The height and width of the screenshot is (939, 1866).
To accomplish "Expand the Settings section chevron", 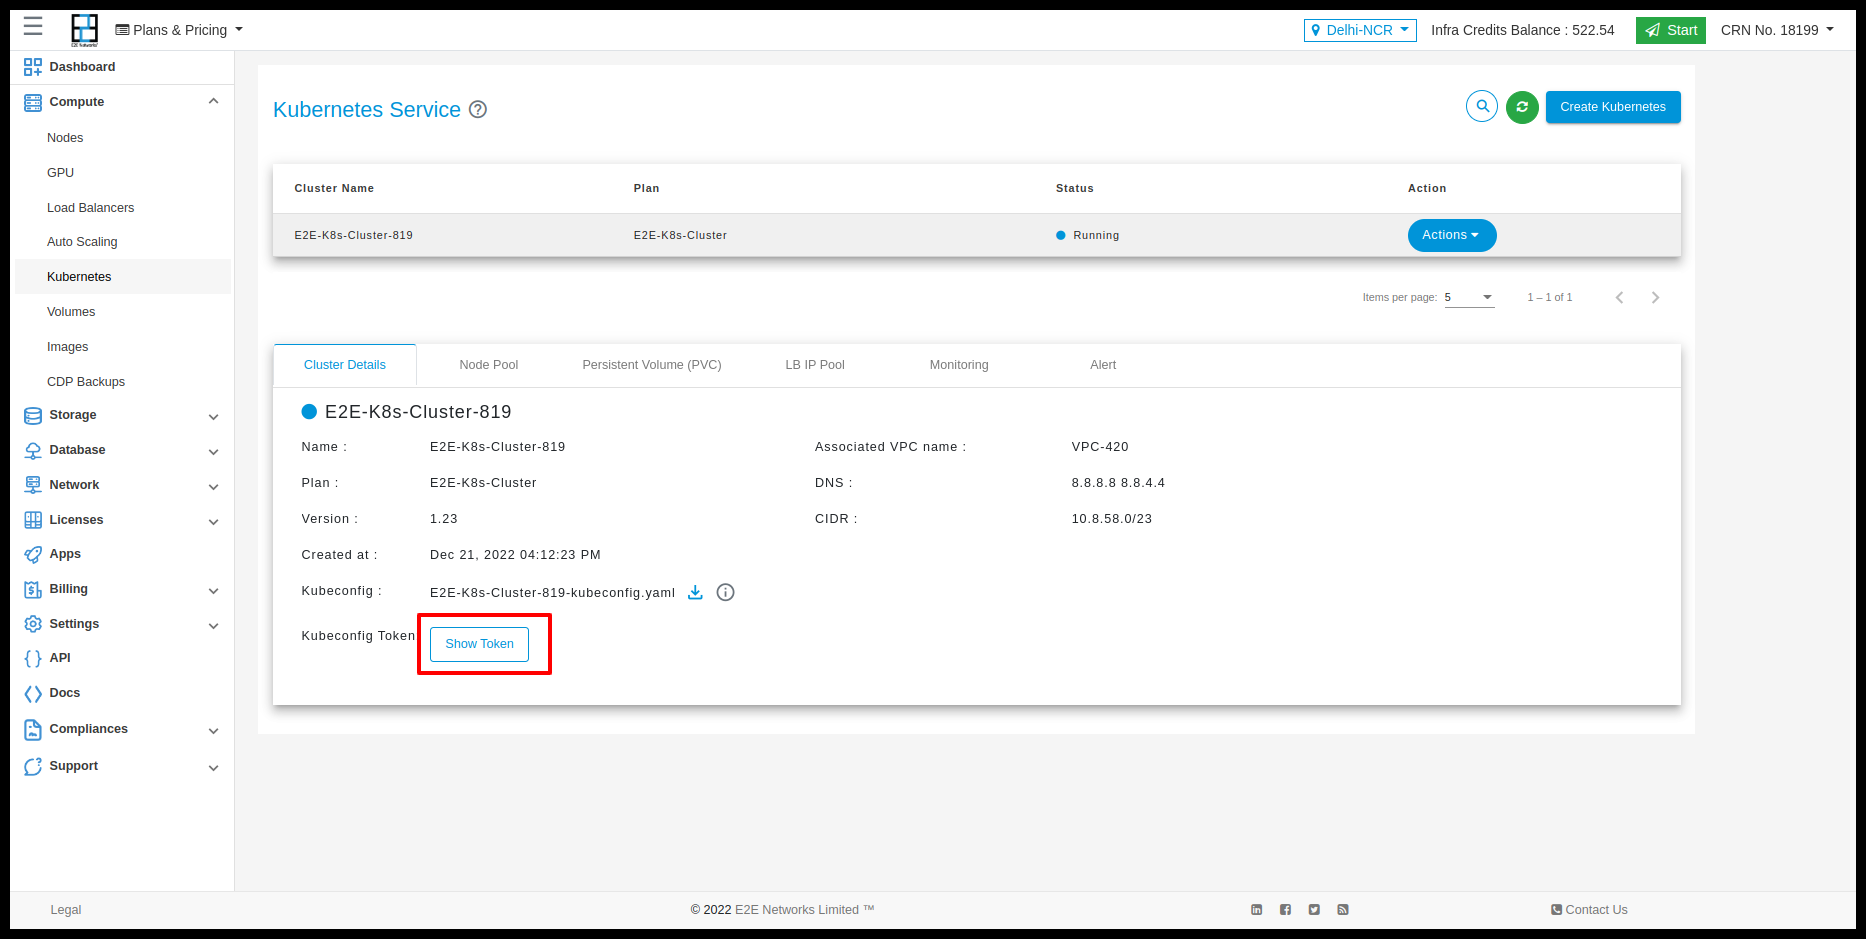I will 213,625.
